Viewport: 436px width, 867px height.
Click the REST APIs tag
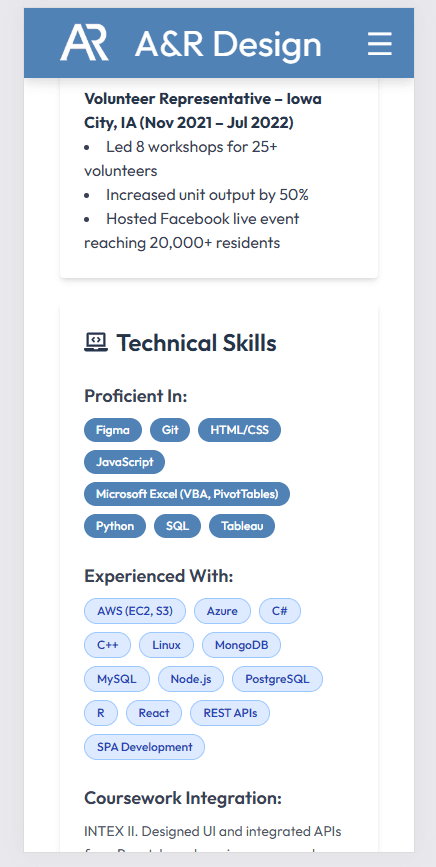tap(230, 713)
